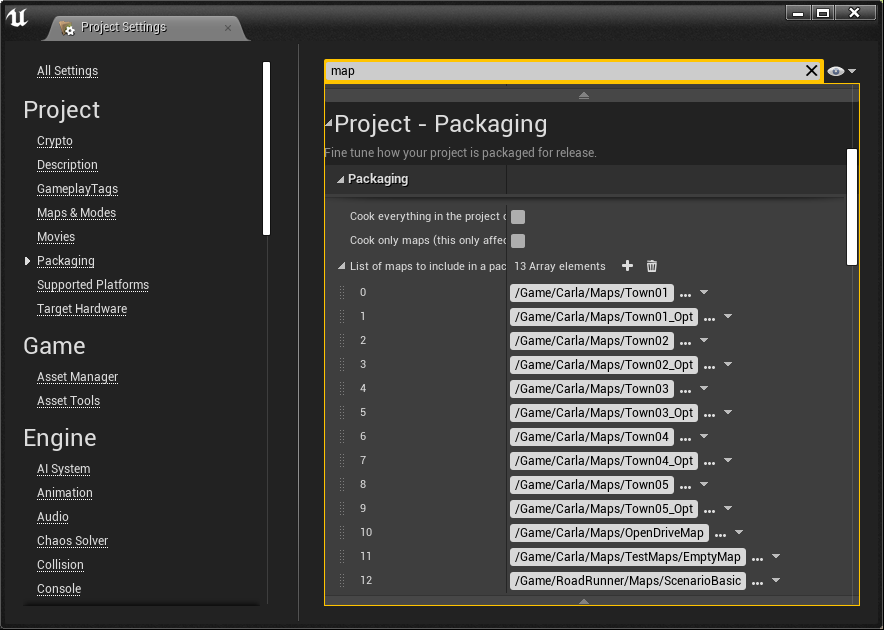Click the drag handle of array element 0
884x630 pixels.
[341, 293]
